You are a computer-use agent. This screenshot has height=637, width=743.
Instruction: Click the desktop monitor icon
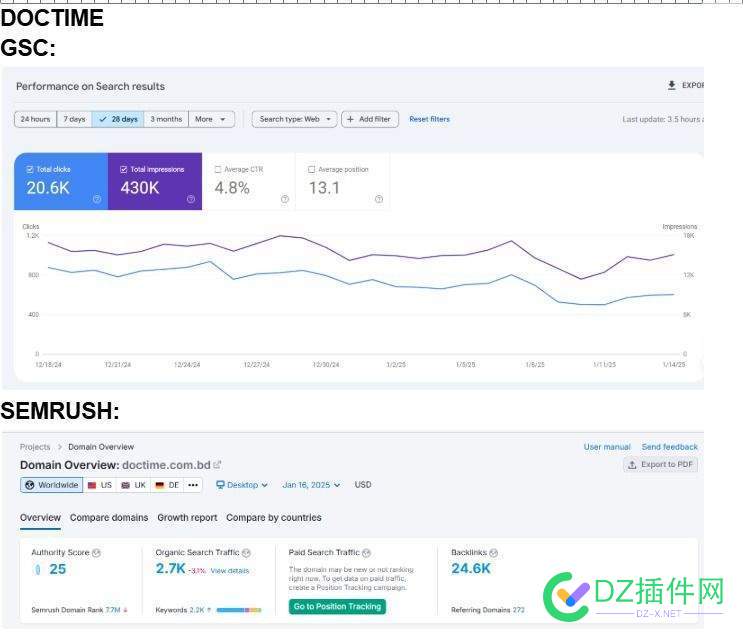click(220, 485)
